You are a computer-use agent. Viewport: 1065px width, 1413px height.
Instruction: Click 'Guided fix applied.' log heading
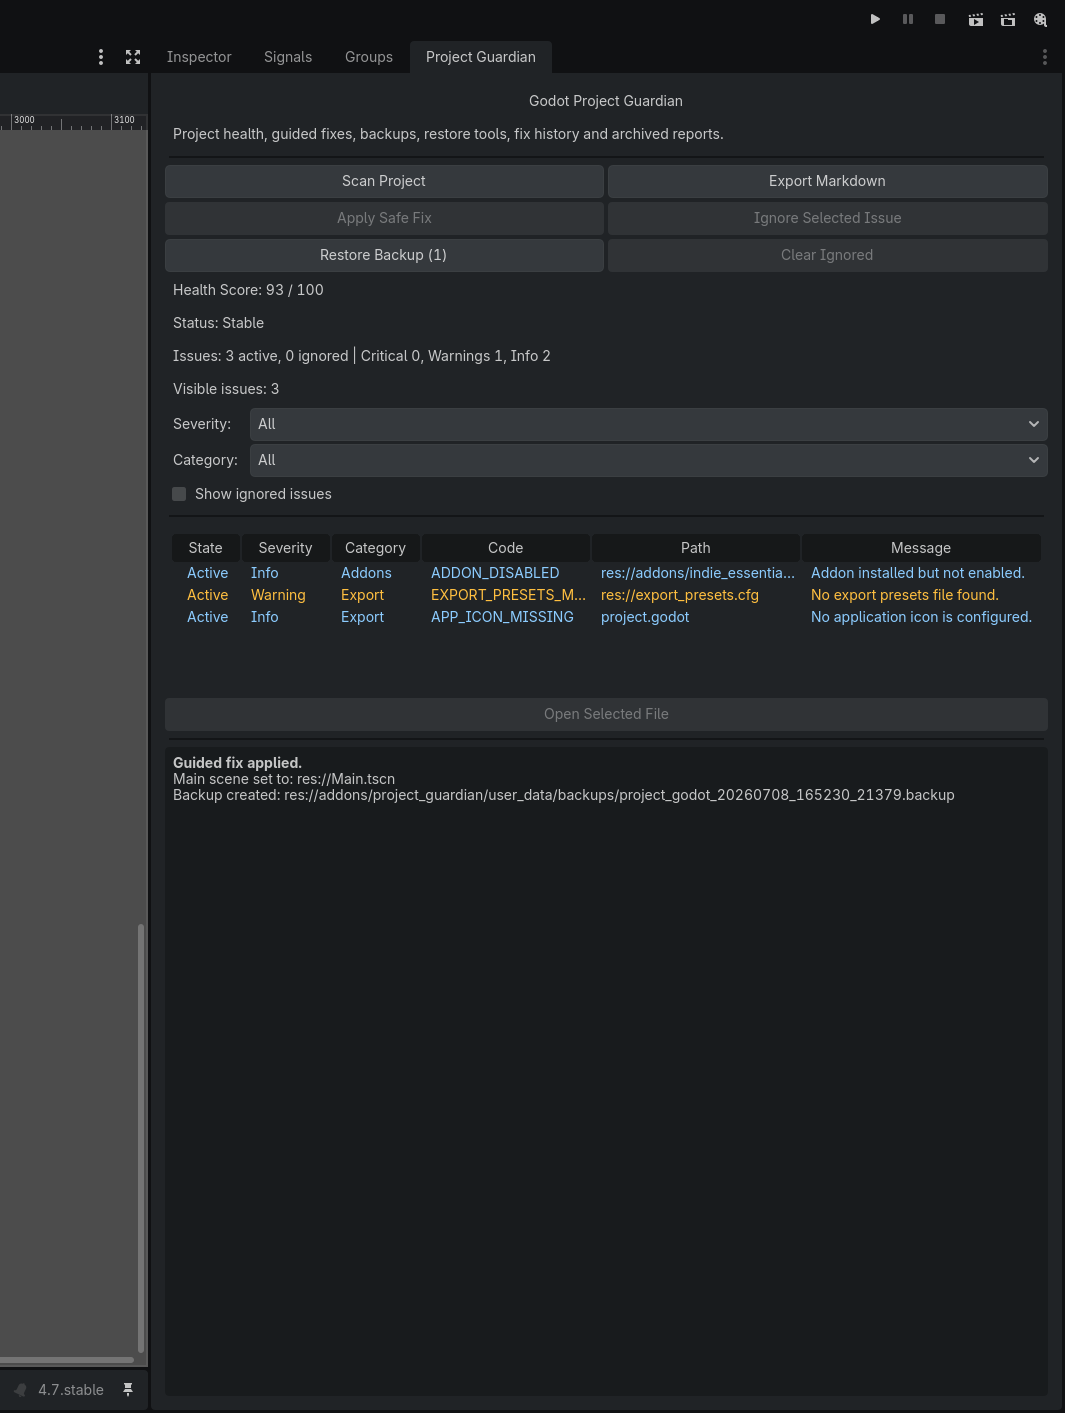tap(237, 763)
